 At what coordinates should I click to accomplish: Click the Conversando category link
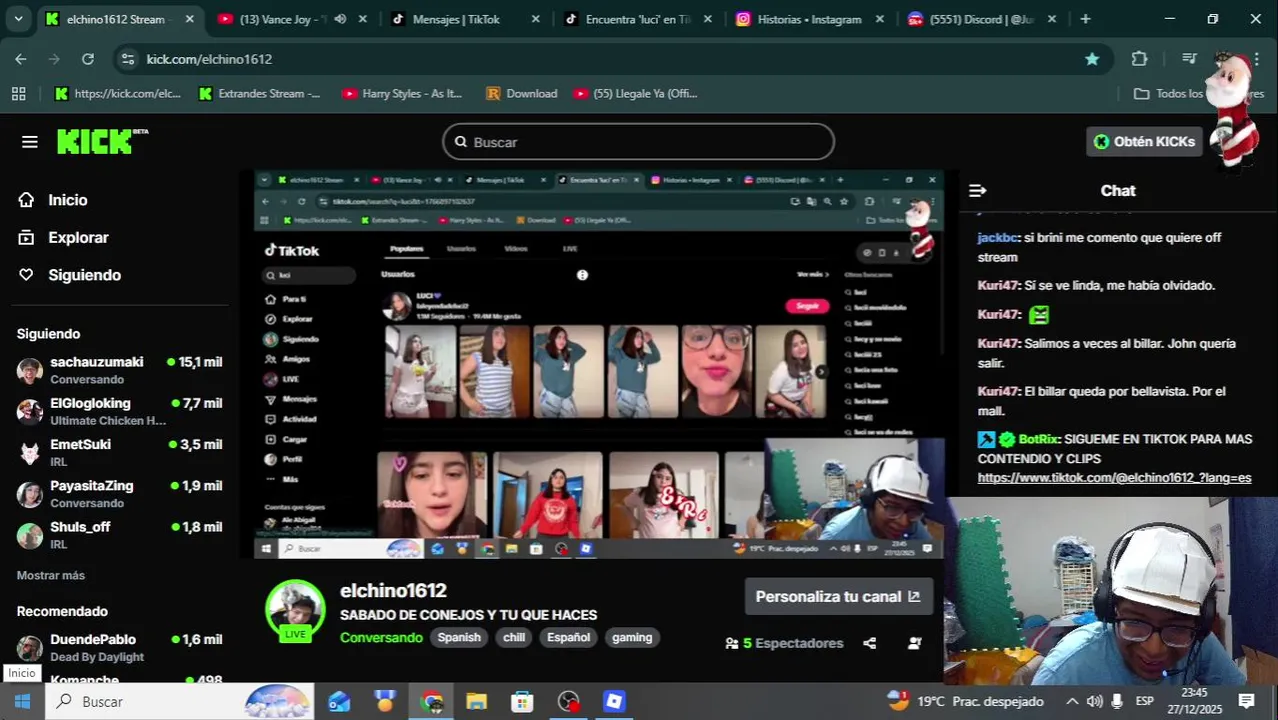tap(381, 637)
